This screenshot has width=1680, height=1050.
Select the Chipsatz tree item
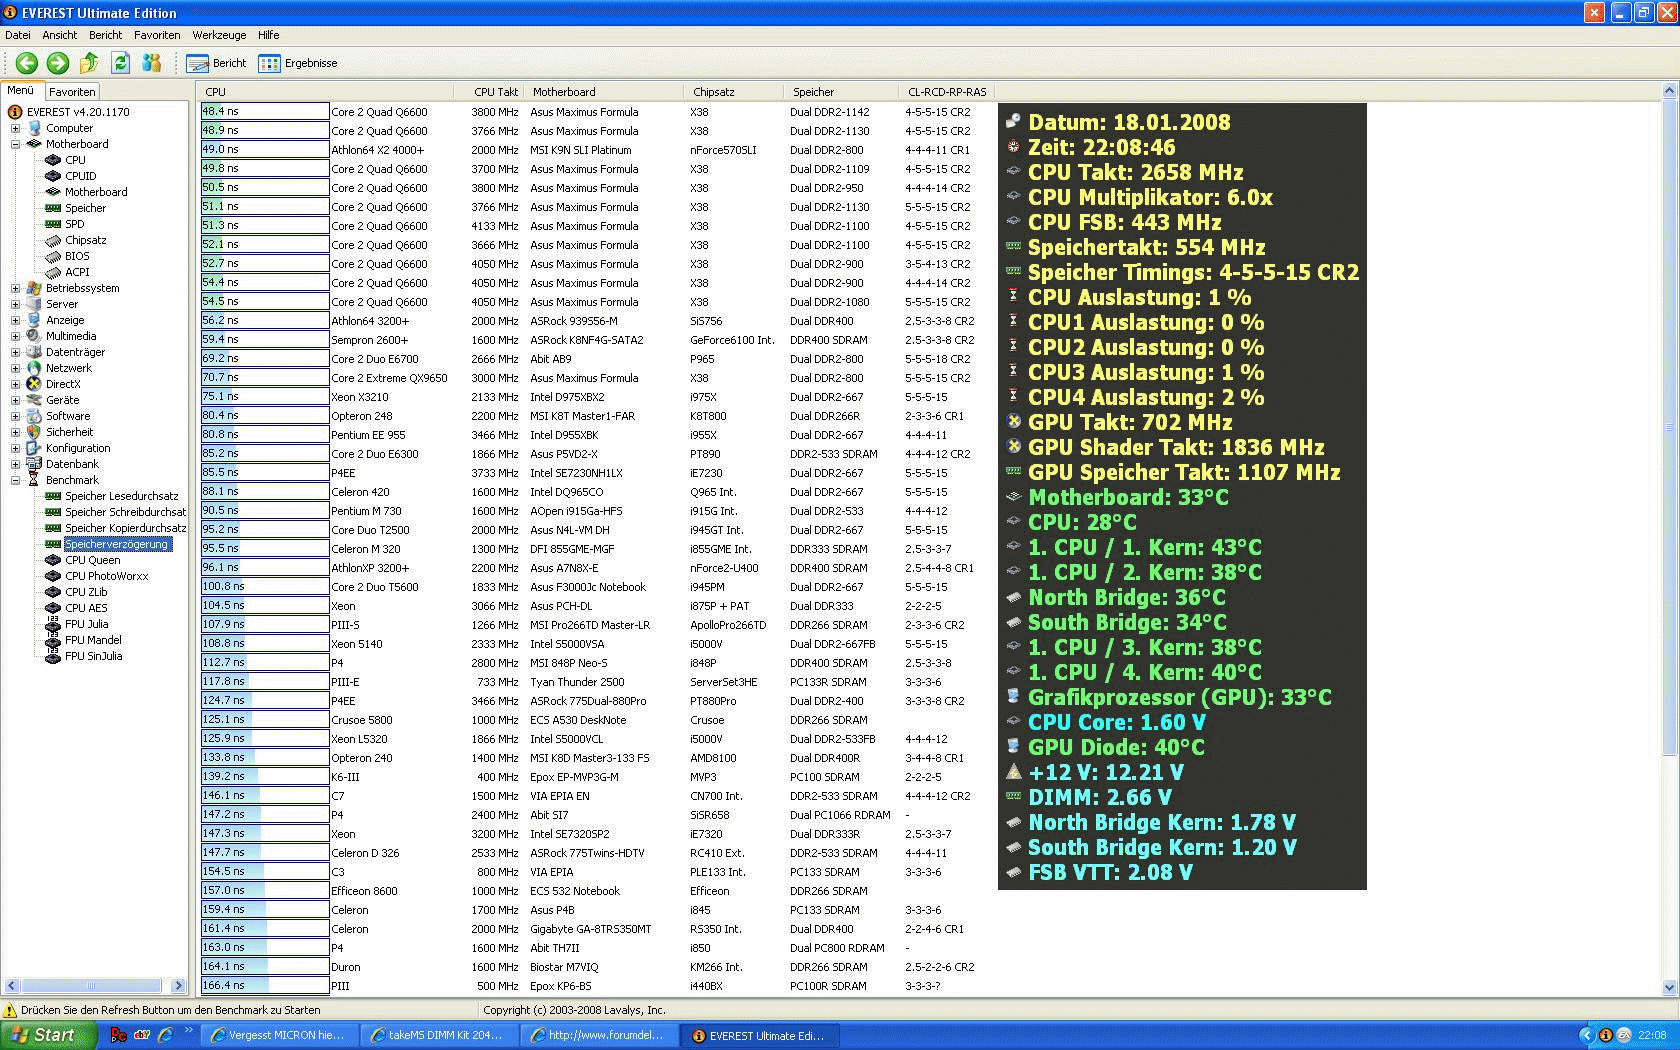[86, 240]
